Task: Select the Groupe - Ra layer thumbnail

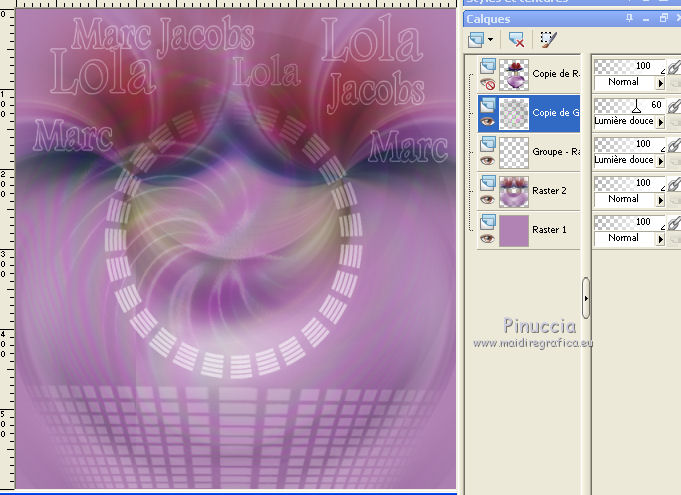Action: 514,153
